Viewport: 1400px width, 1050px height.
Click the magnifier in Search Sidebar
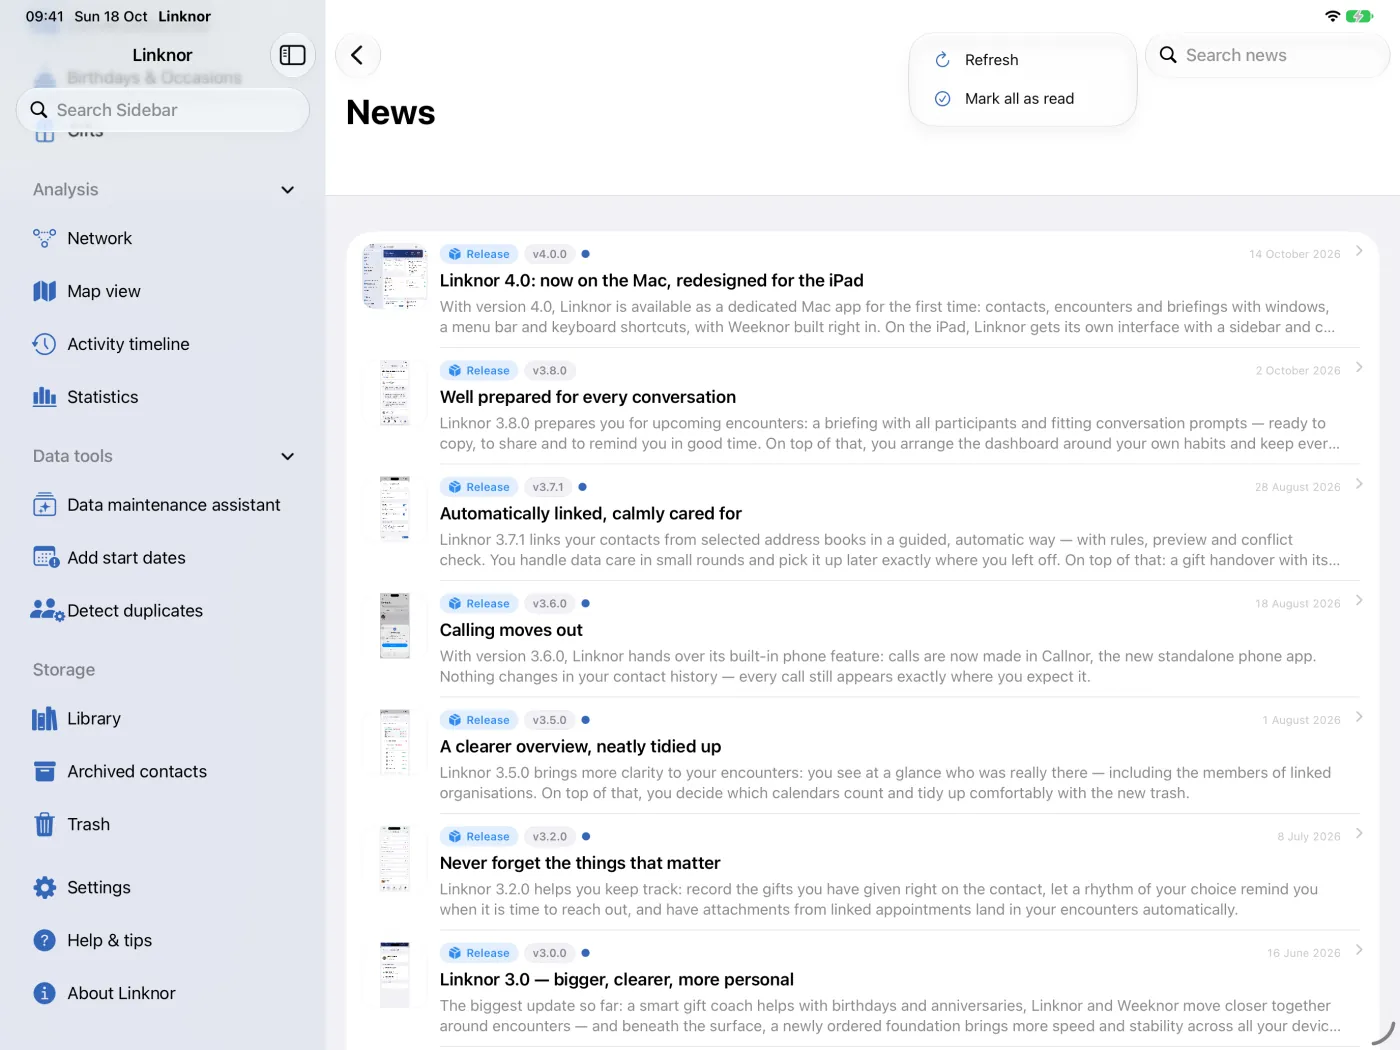(x=39, y=110)
